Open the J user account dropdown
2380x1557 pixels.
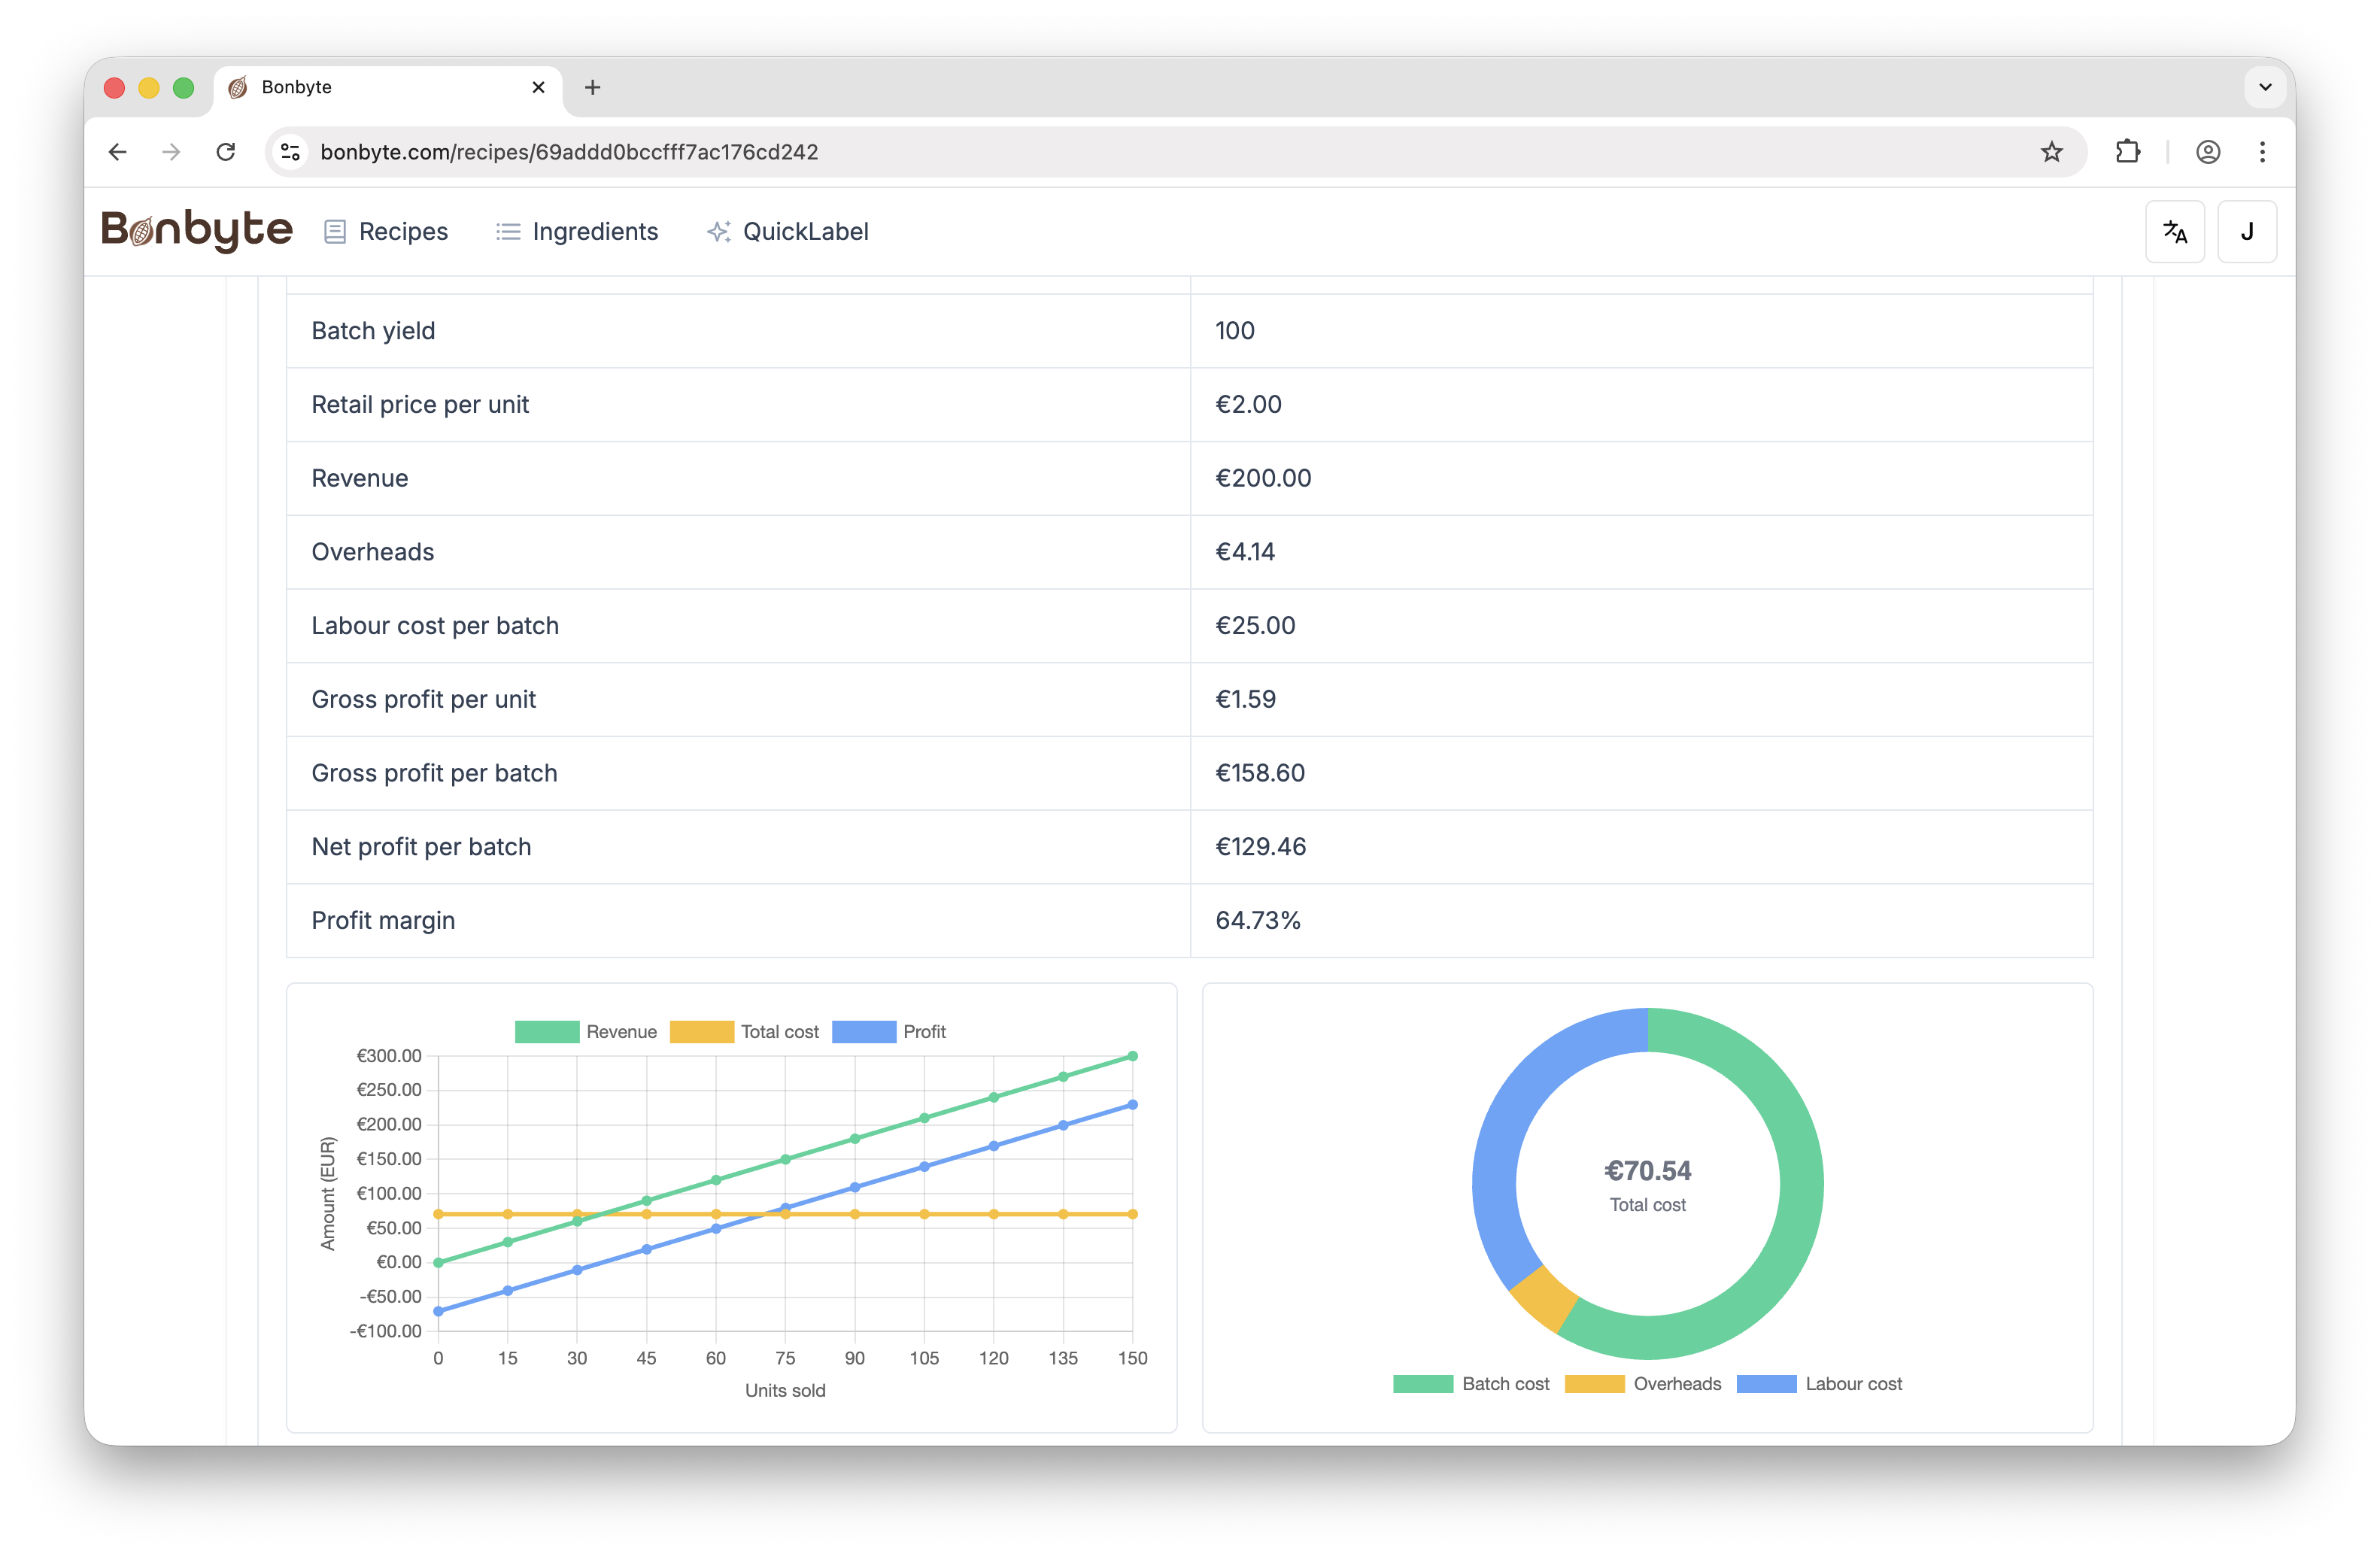2247,231
